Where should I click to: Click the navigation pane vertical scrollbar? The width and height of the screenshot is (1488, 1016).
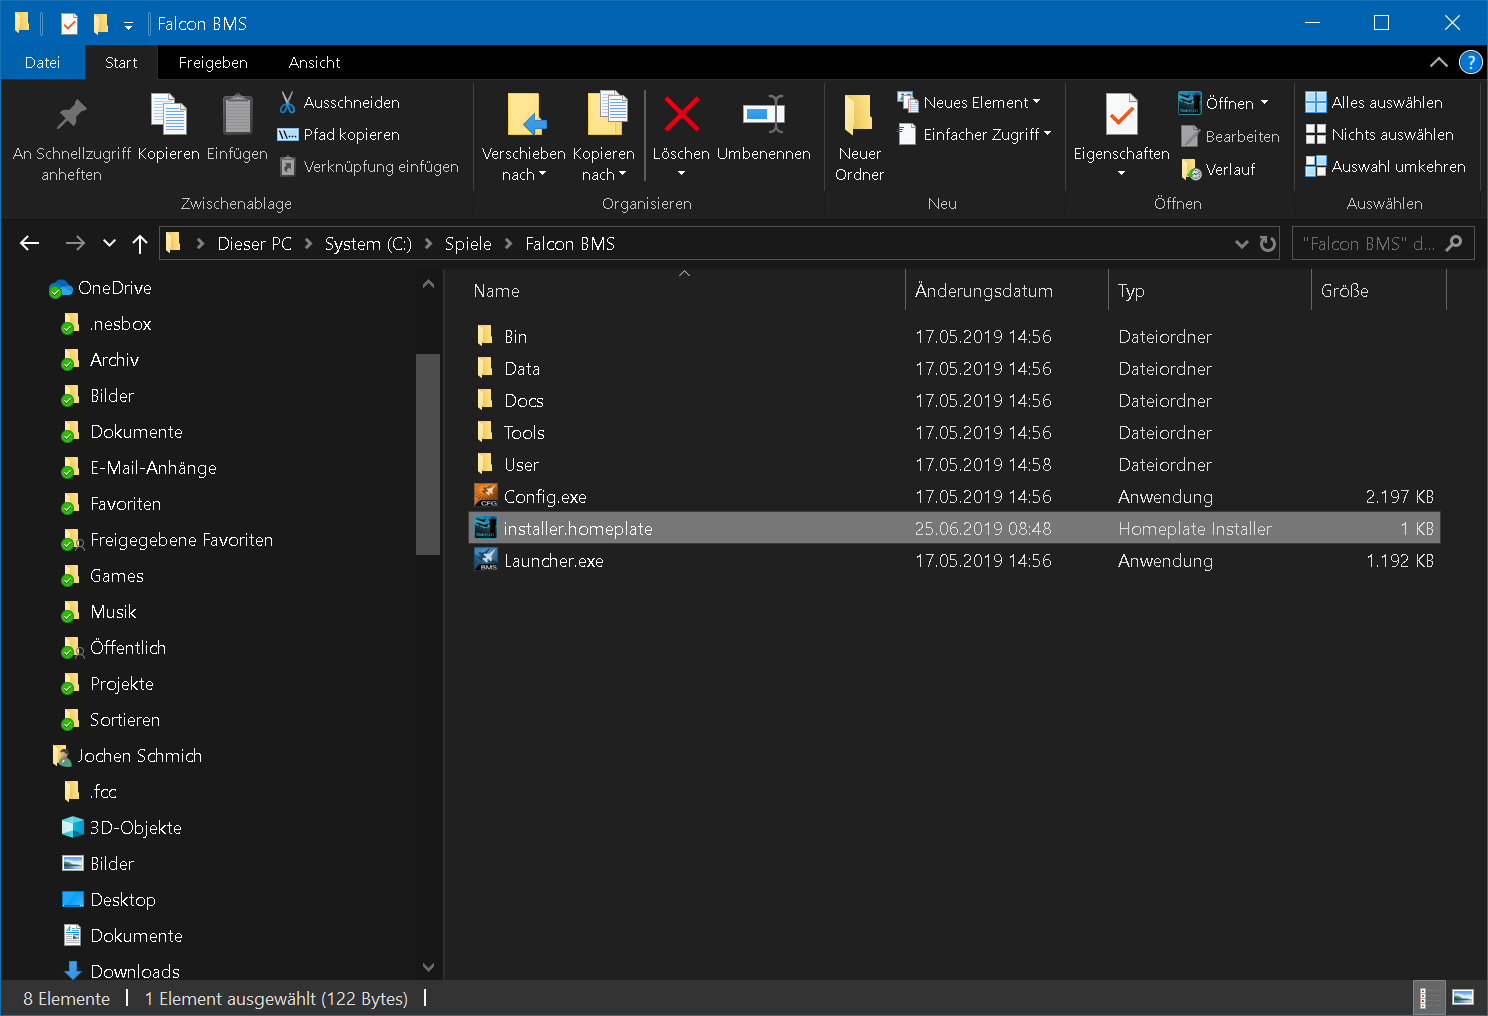click(428, 453)
